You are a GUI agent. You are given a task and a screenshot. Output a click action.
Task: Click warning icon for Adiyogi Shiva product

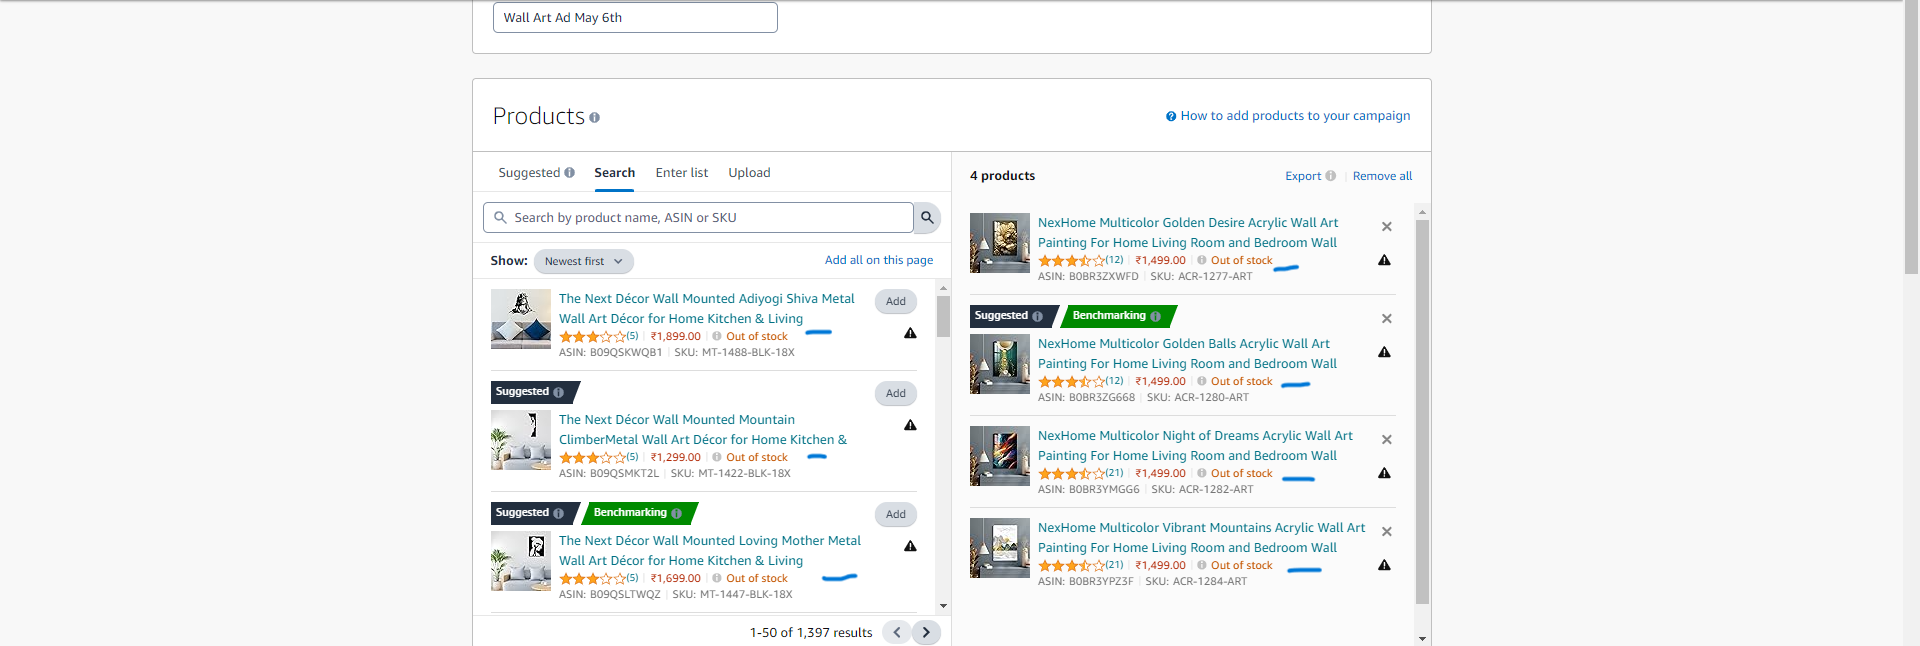pos(910,333)
